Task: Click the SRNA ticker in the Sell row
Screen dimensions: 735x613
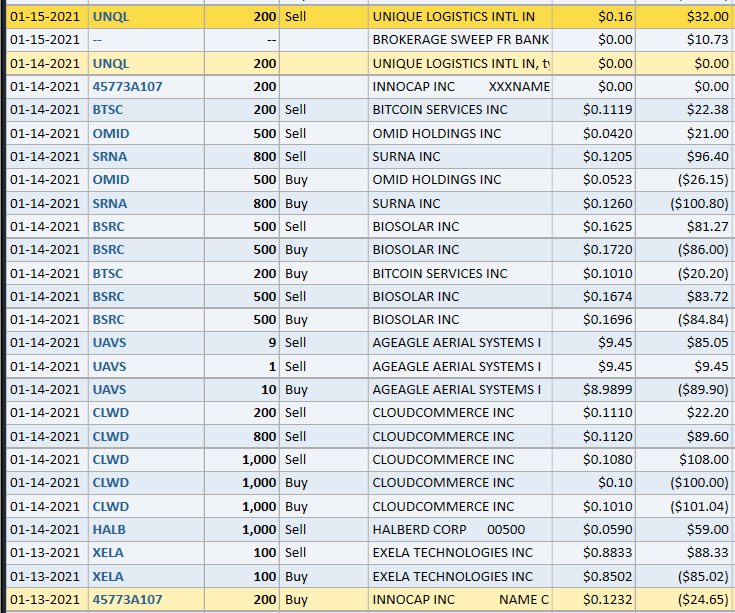Action: pyautogui.click(x=110, y=157)
